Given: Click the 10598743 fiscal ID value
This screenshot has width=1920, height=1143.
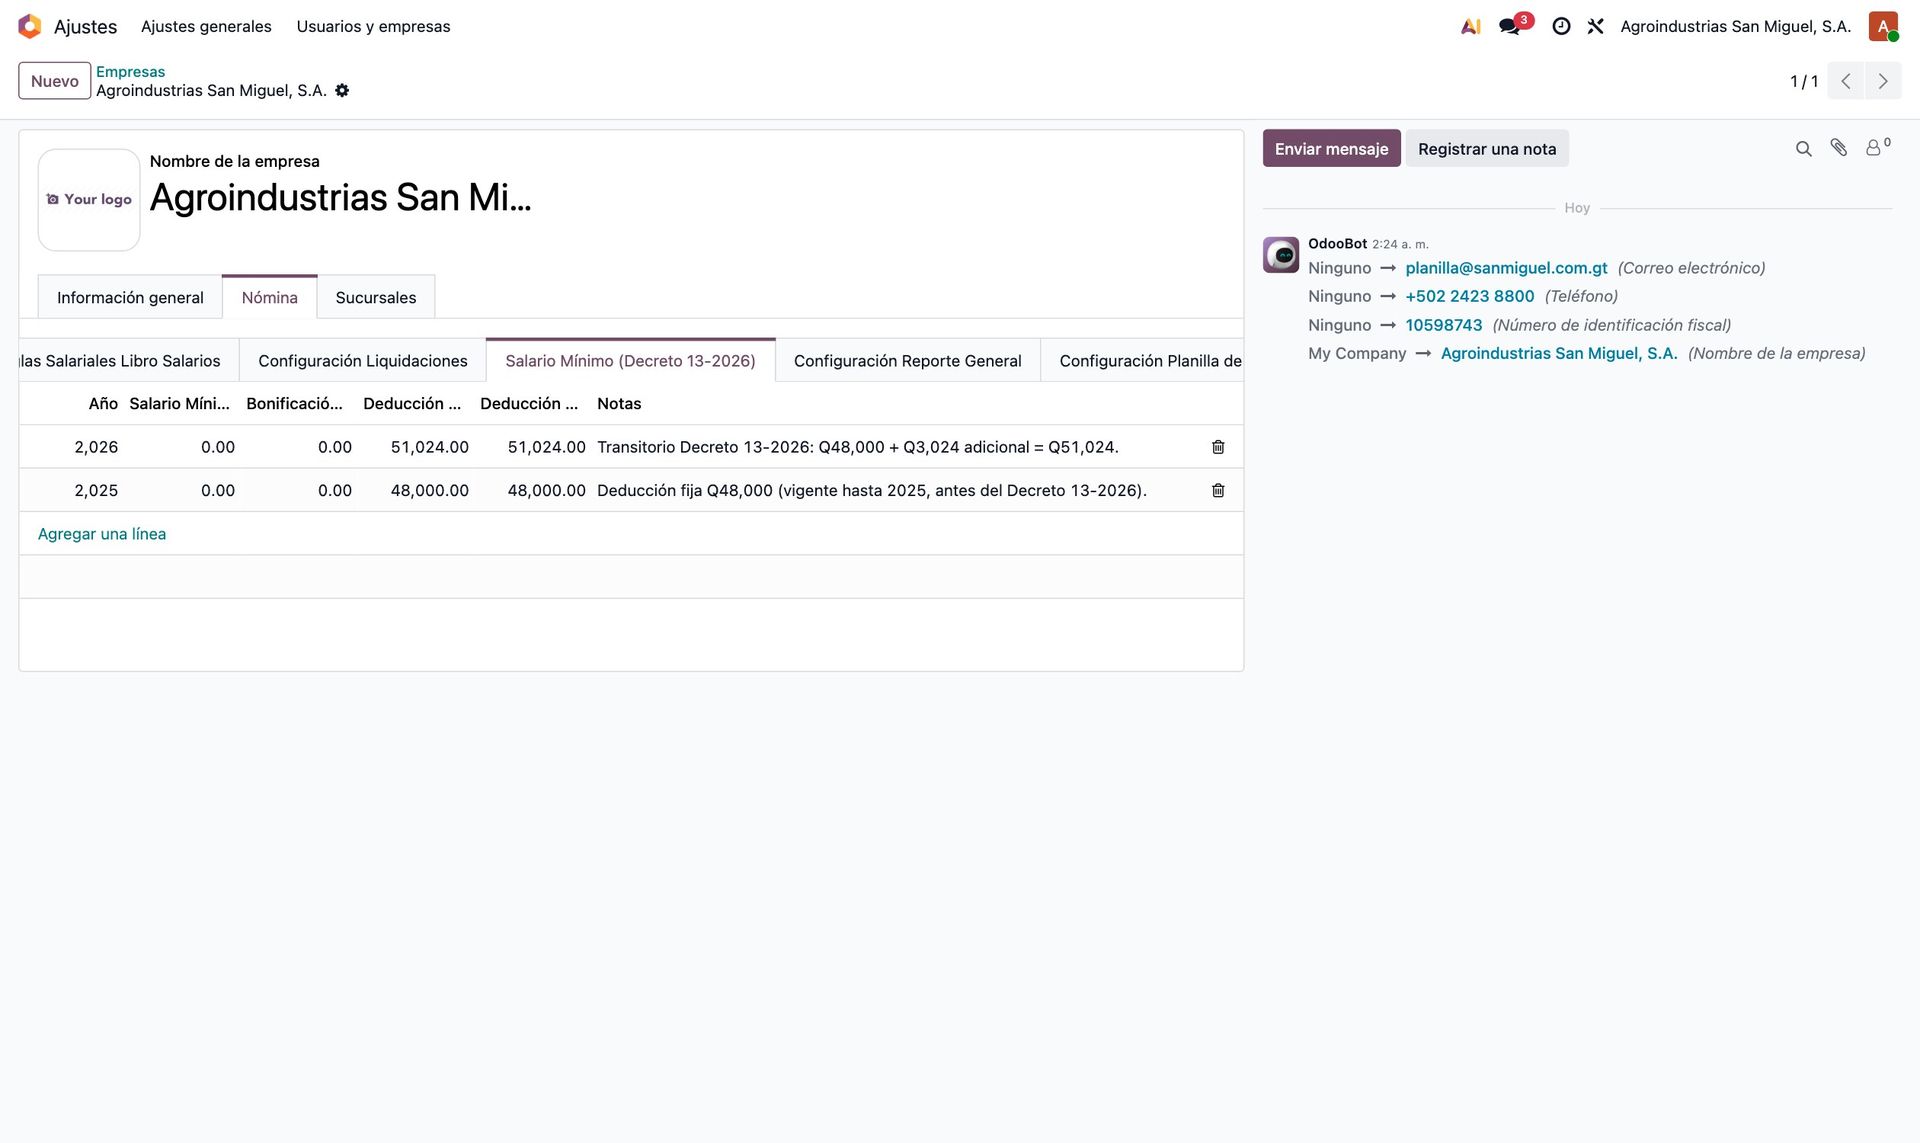Looking at the screenshot, I should 1444,325.
